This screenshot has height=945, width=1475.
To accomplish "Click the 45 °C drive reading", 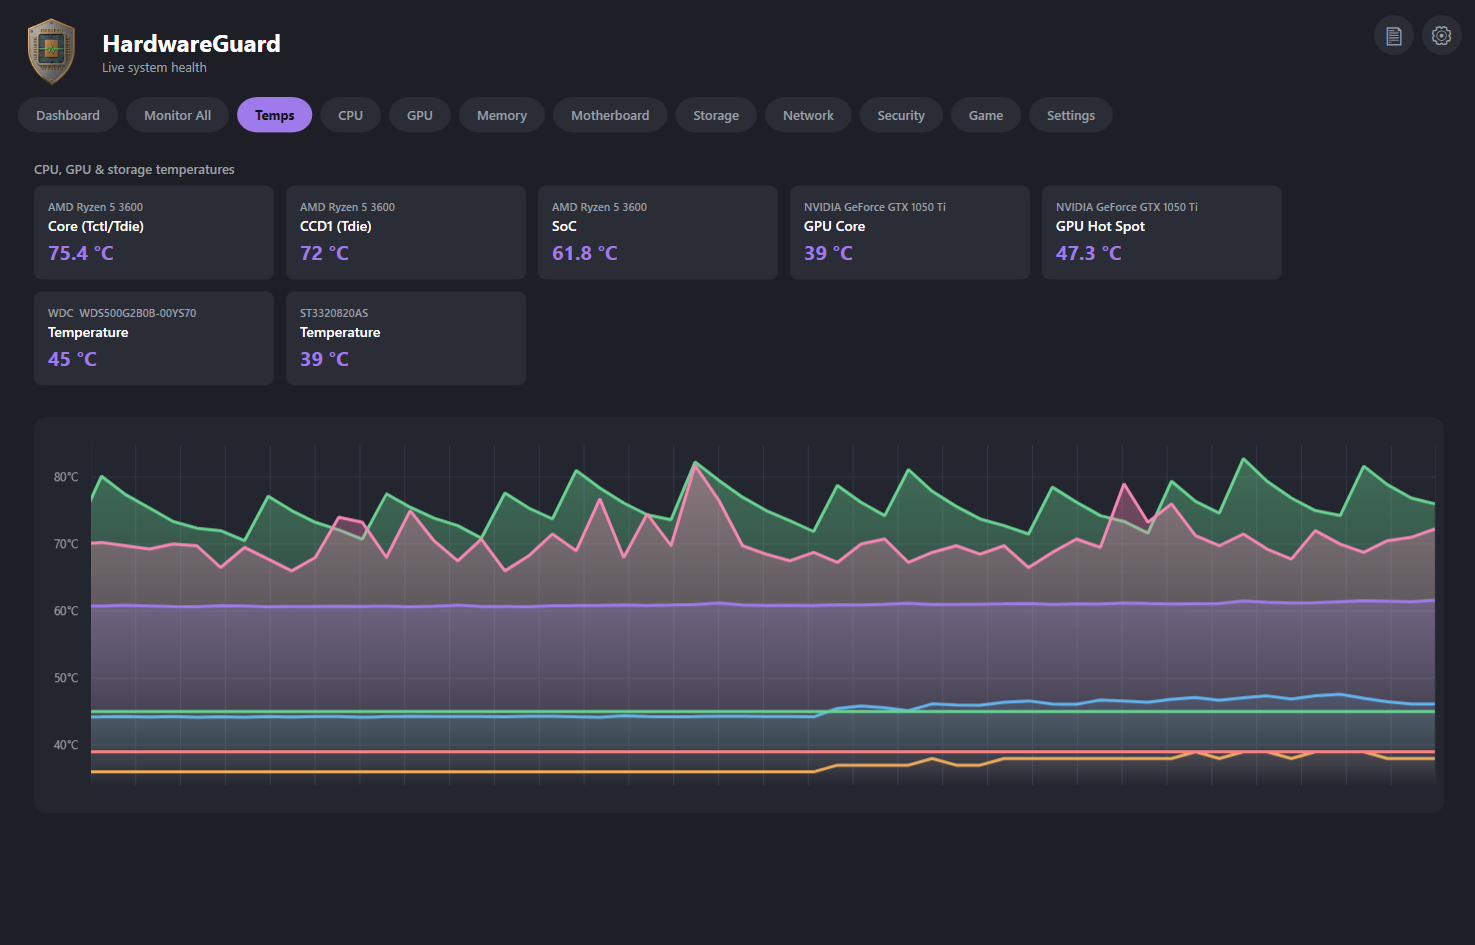I will point(73,359).
